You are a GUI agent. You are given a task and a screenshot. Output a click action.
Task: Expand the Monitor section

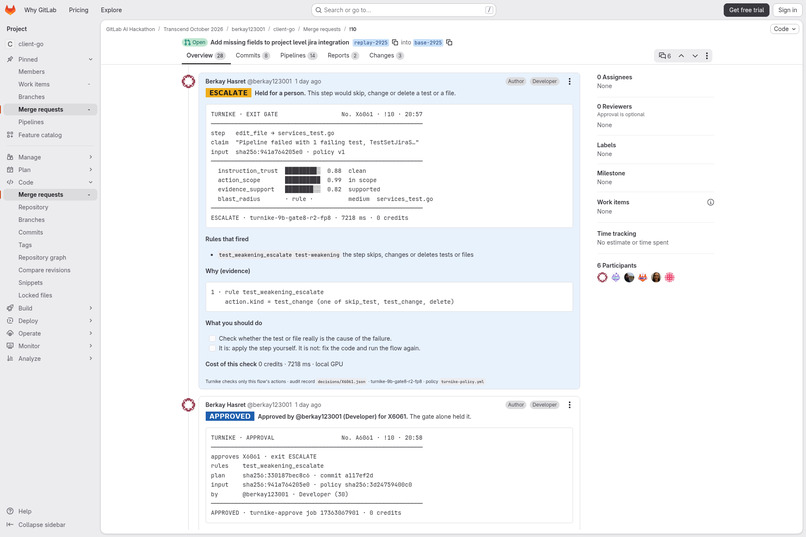coord(90,346)
